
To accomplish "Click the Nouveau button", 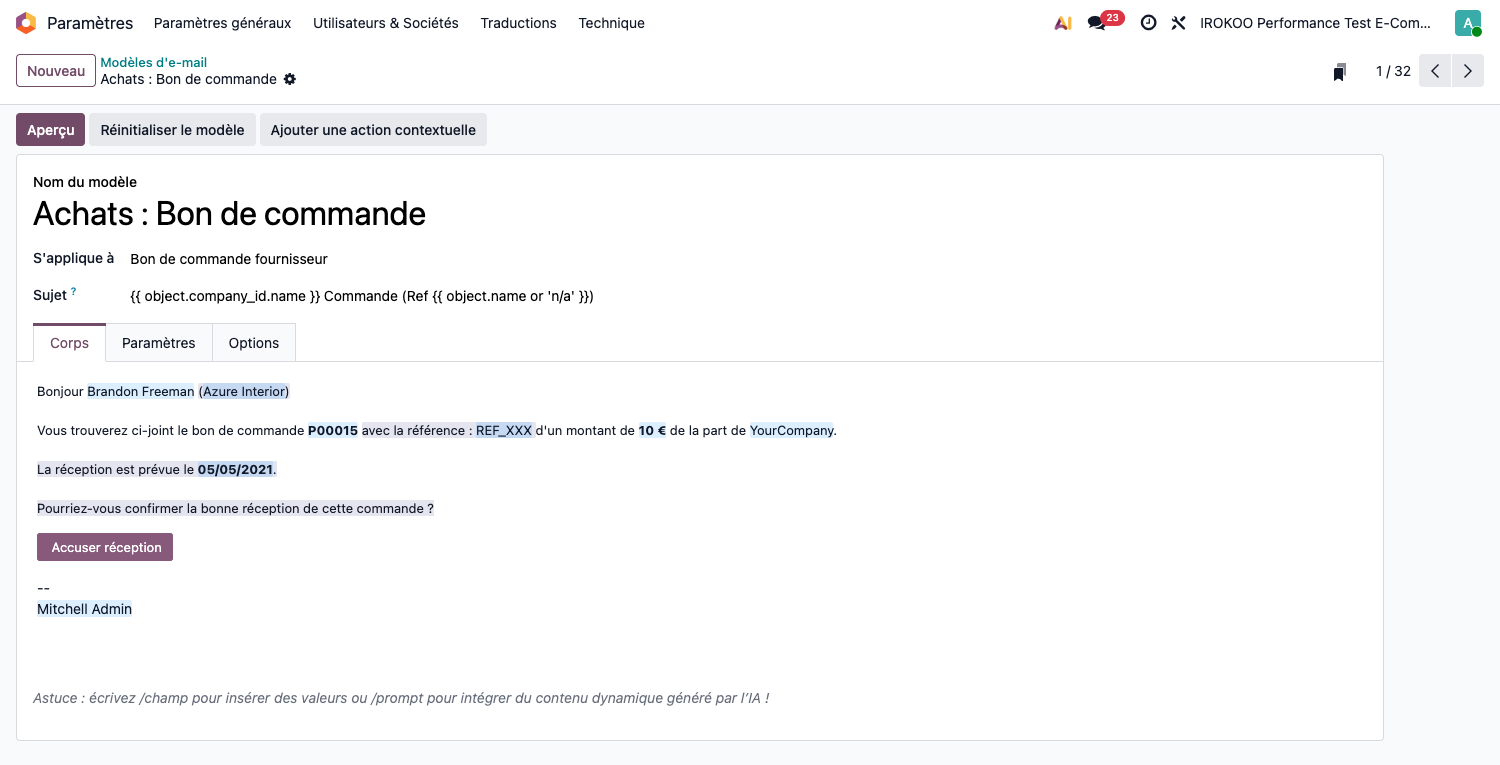I will click(x=56, y=71).
